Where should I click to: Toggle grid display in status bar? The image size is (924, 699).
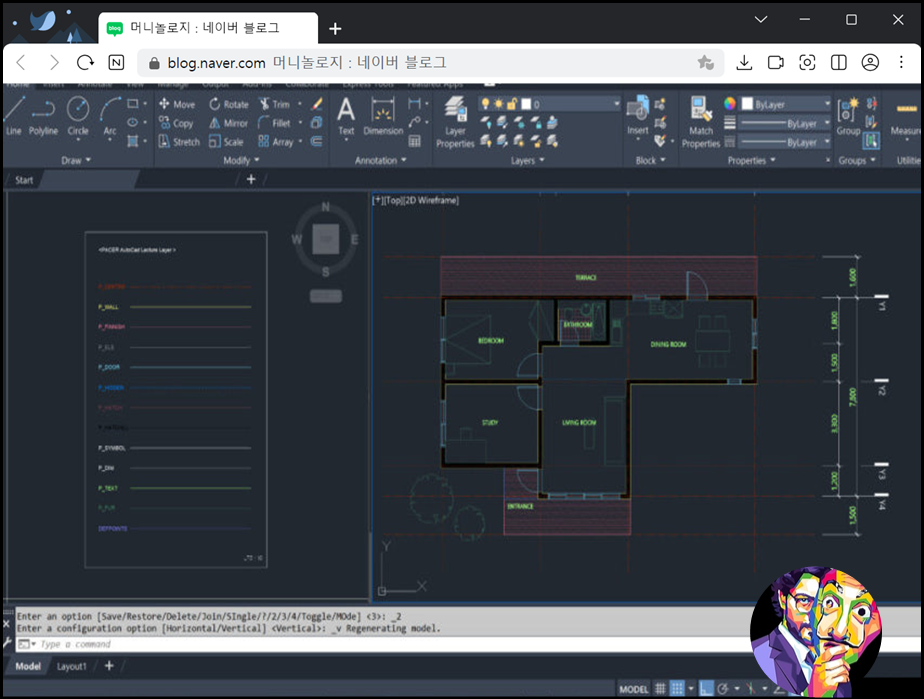pyautogui.click(x=660, y=688)
